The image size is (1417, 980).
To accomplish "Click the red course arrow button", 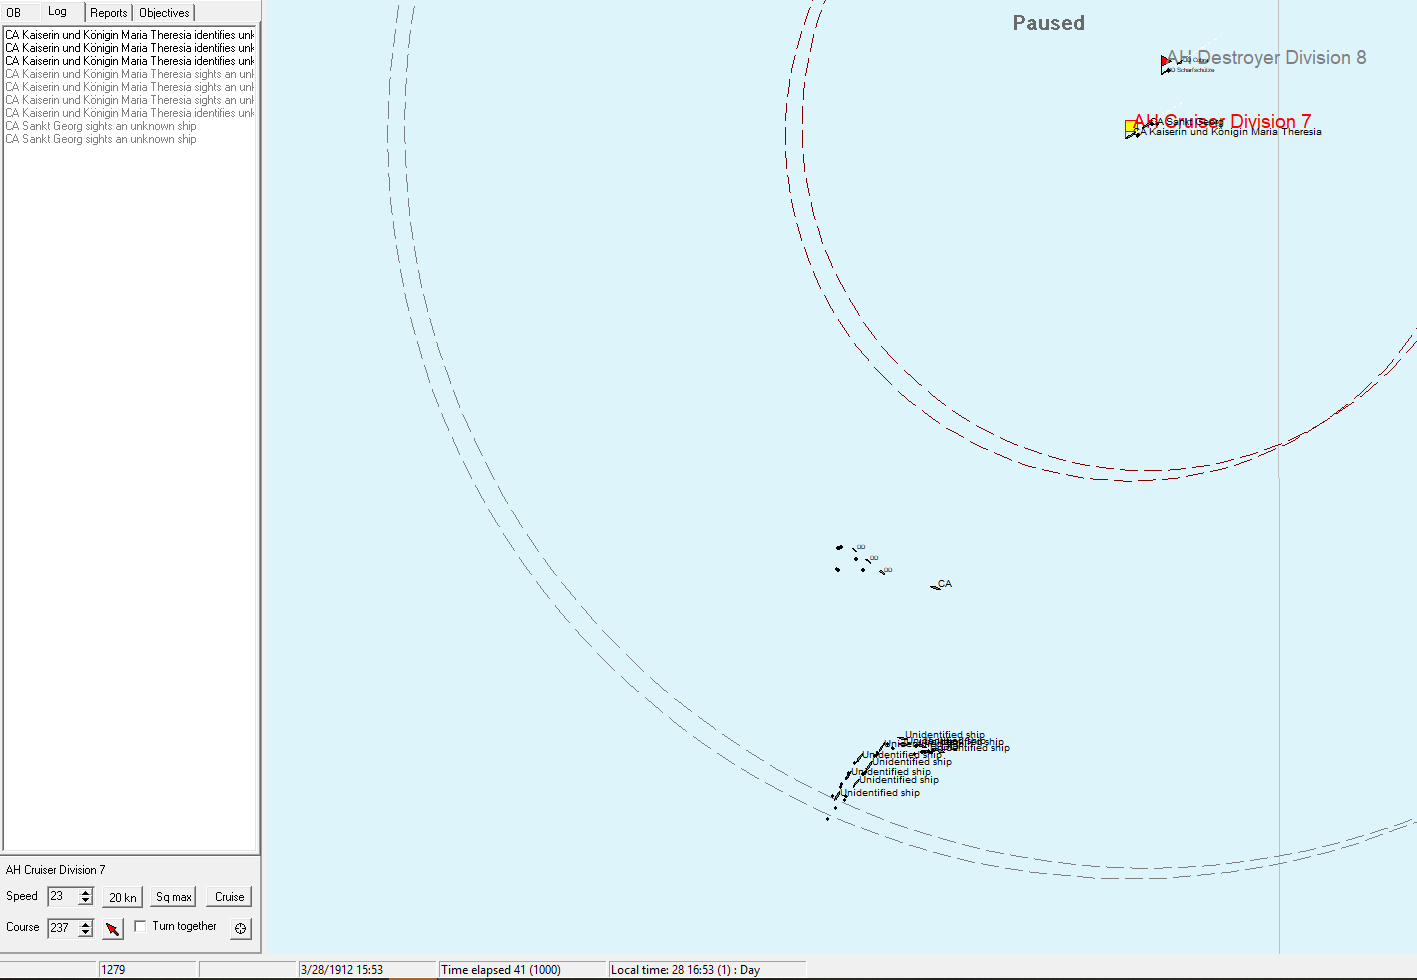I will [113, 929].
